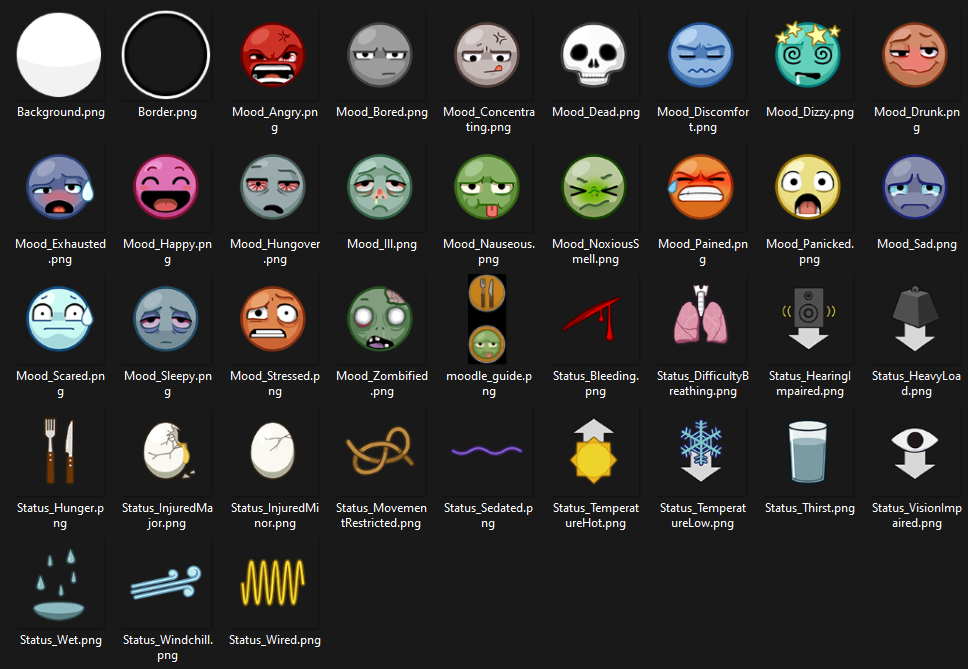
Task: Click the Mood_Zombified zombie face icon
Action: [380, 319]
